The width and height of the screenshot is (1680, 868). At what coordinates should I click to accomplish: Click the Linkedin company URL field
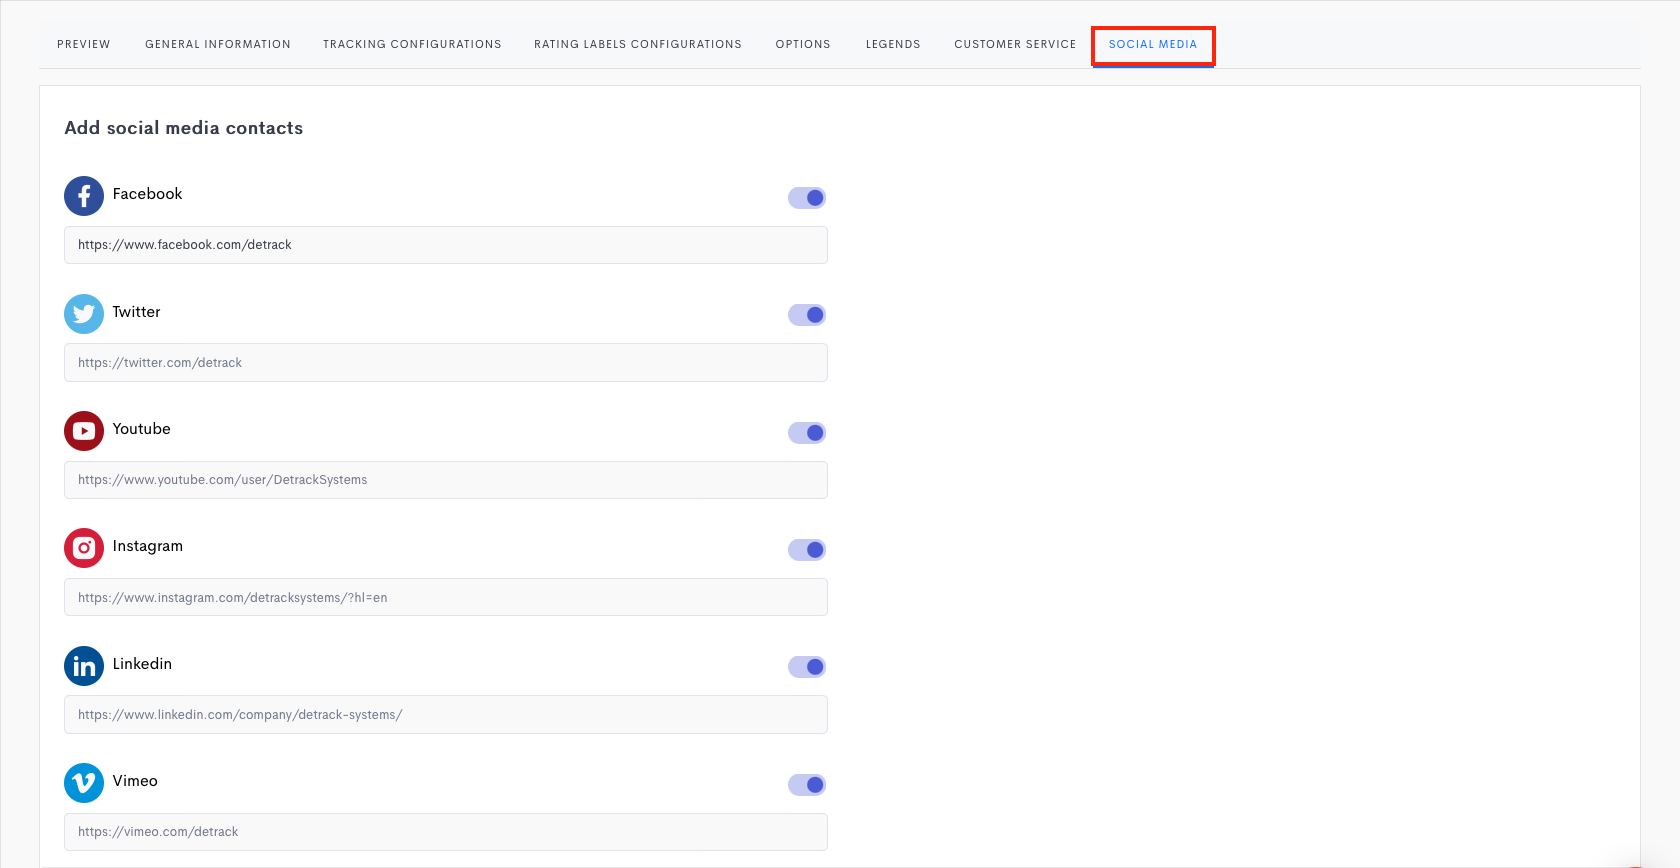pos(446,715)
